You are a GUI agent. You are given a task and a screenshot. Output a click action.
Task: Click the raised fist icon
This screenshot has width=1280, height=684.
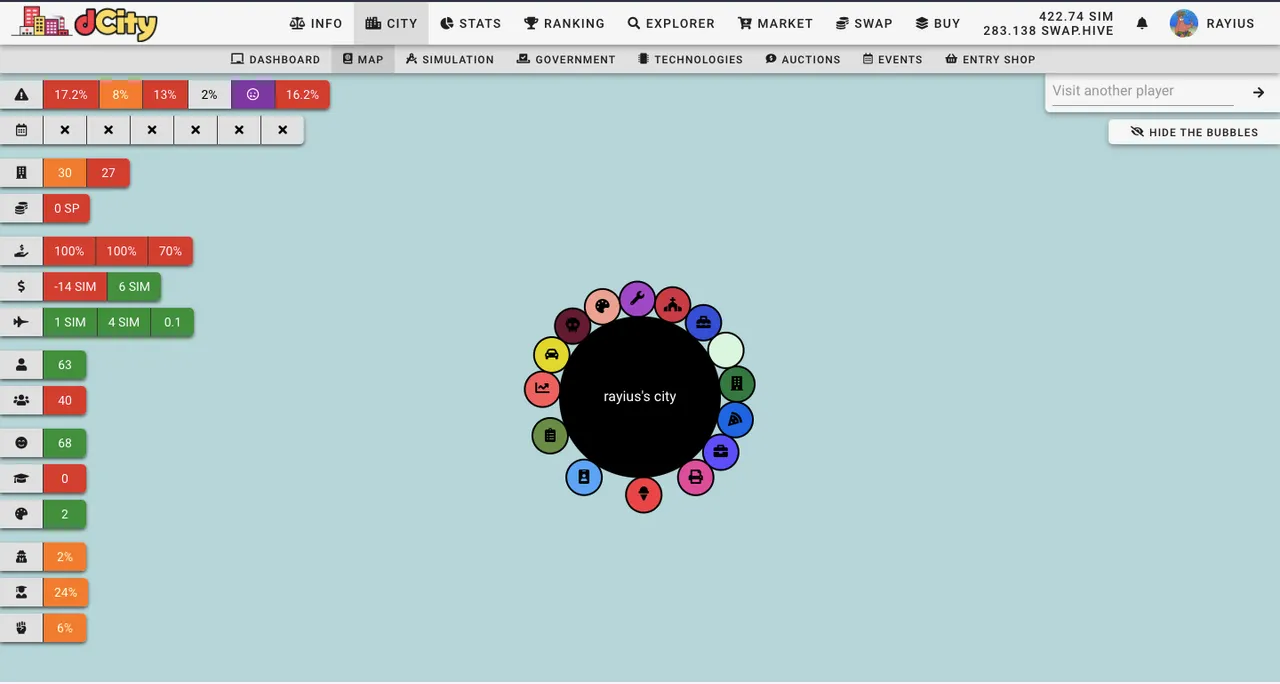[21, 628]
